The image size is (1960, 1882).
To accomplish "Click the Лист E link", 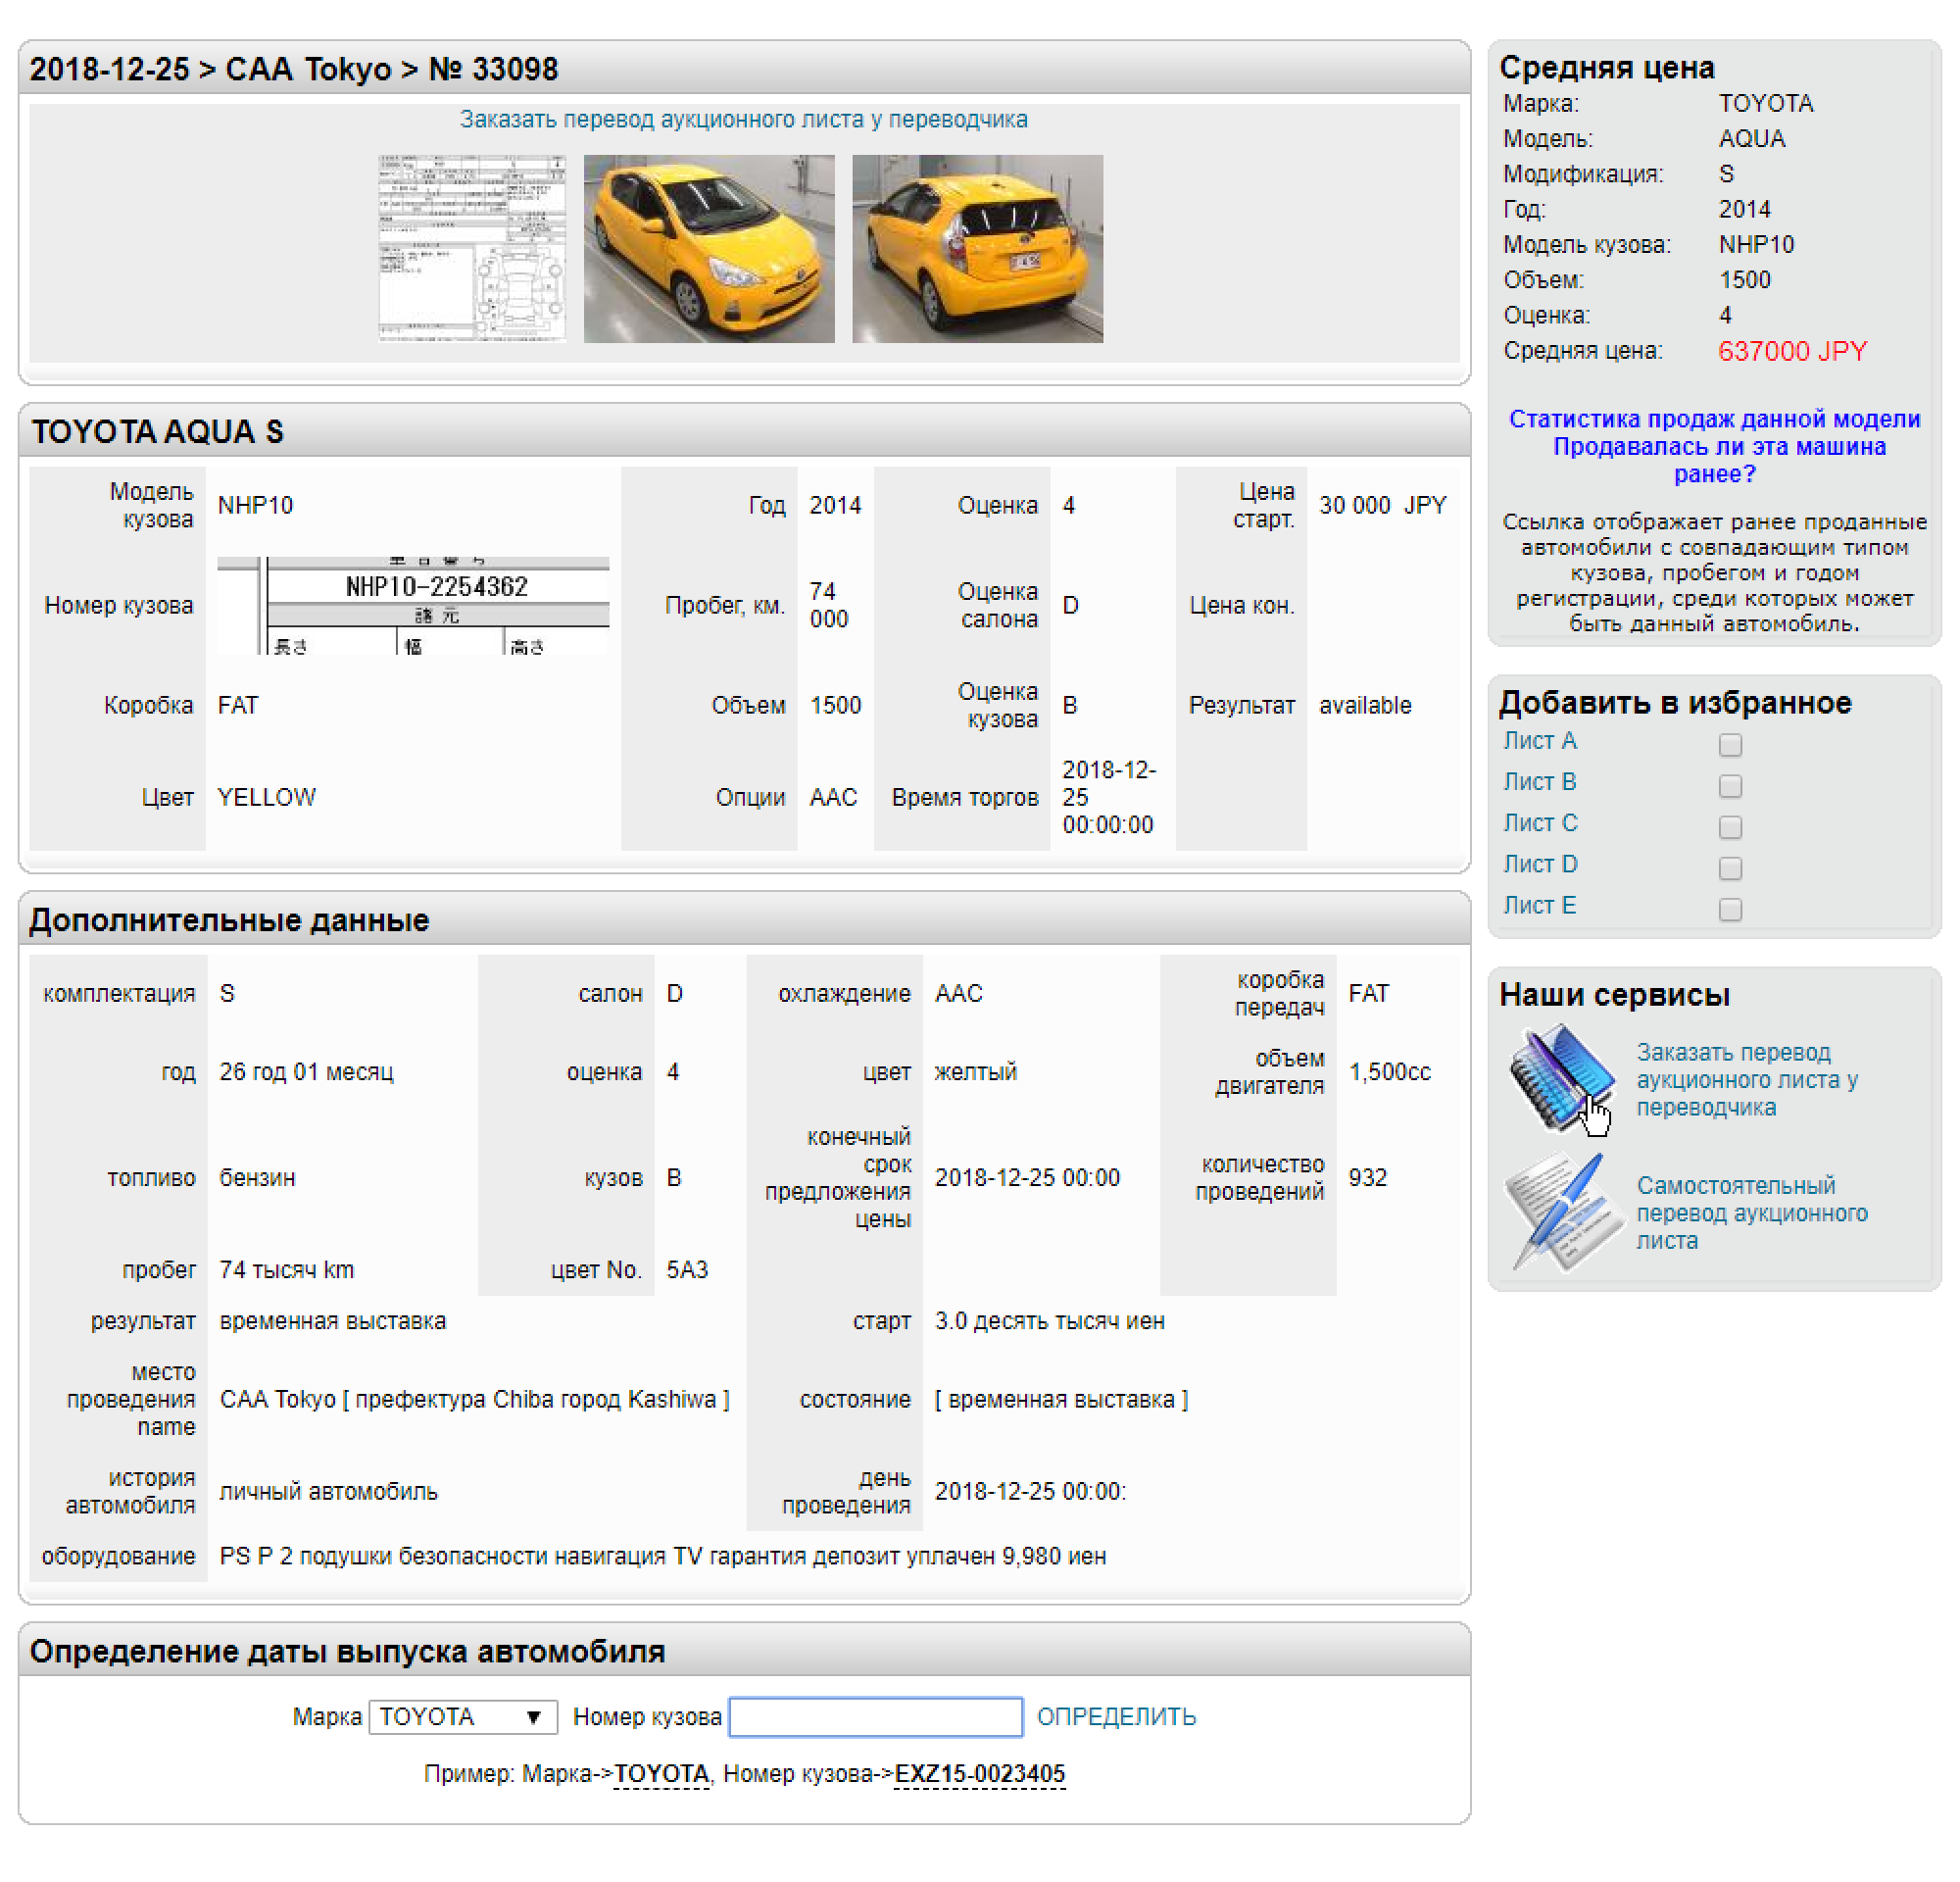I will pos(1539,904).
